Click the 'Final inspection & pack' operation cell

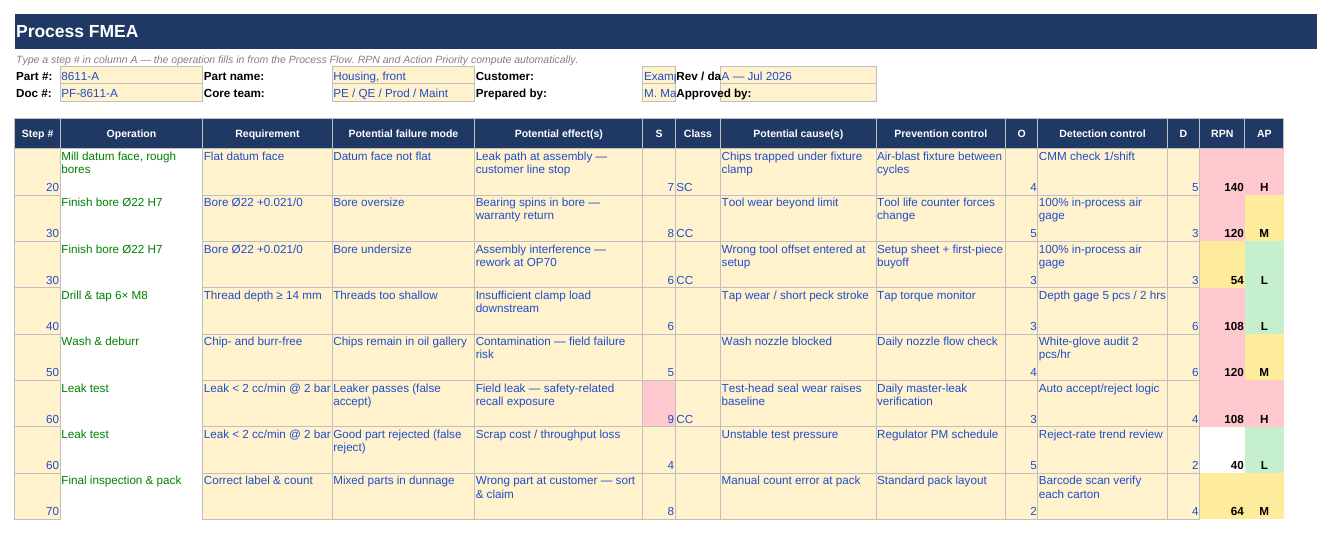(131, 496)
